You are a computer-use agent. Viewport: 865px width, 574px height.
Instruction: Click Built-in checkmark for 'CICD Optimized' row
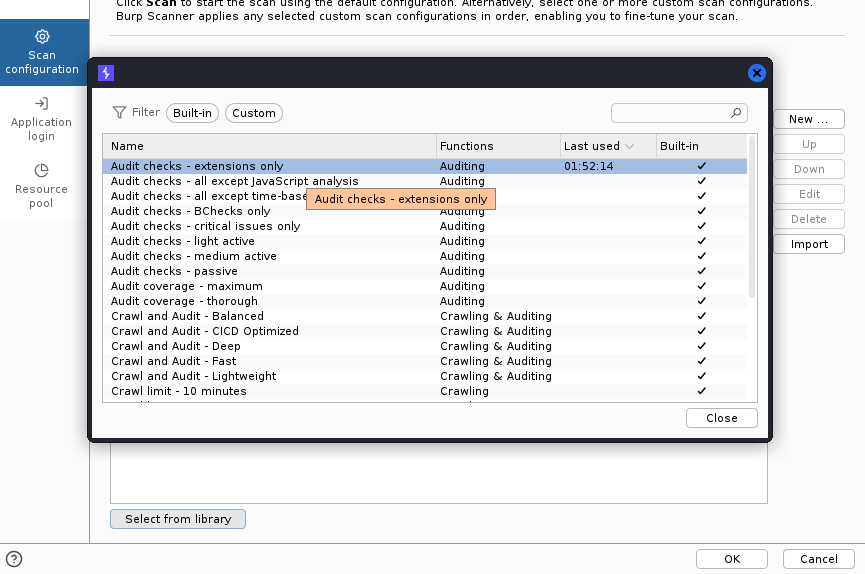[x=702, y=331]
